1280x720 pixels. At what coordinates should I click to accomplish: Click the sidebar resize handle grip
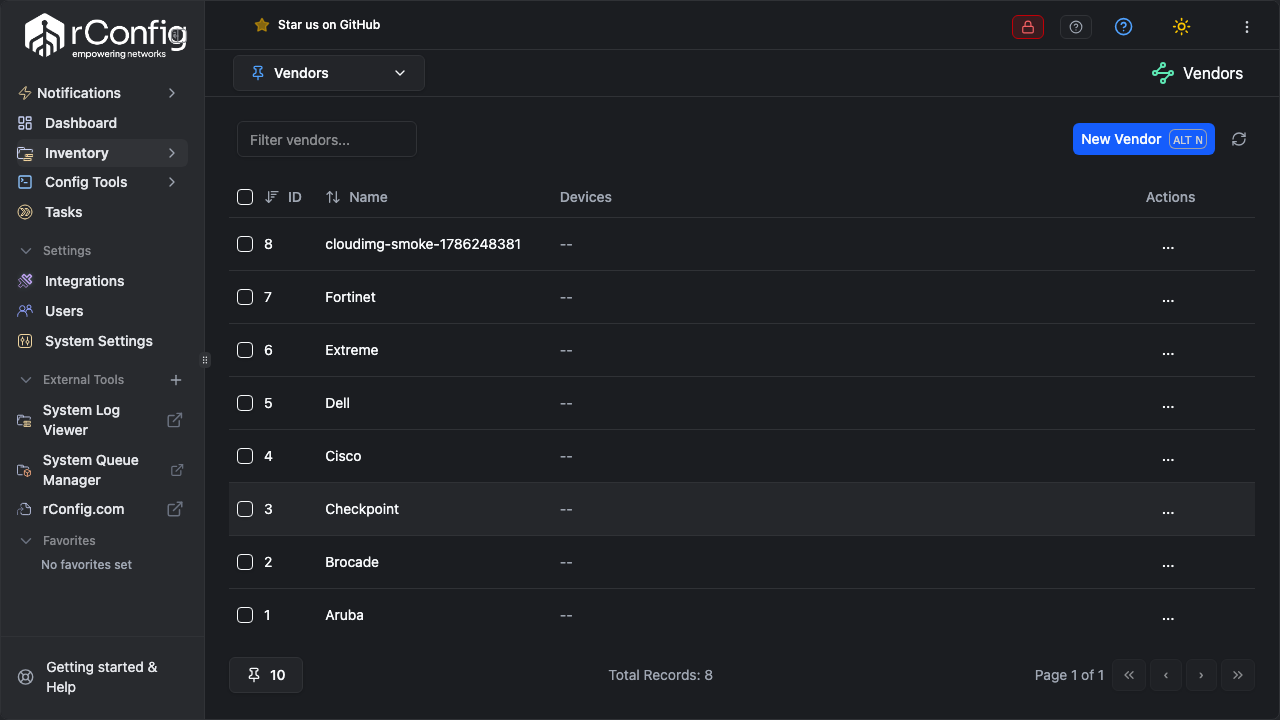point(205,360)
